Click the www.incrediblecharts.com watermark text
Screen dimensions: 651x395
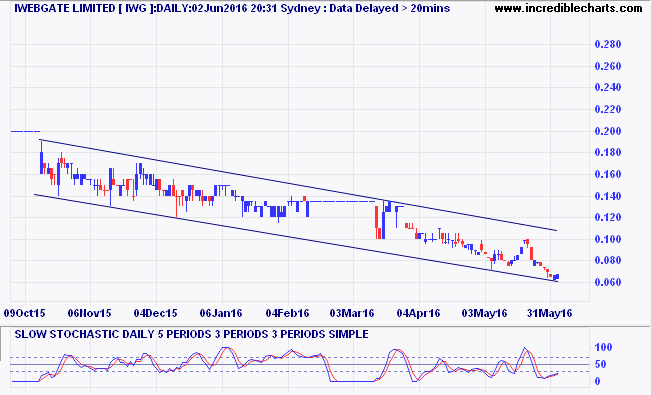(568, 8)
